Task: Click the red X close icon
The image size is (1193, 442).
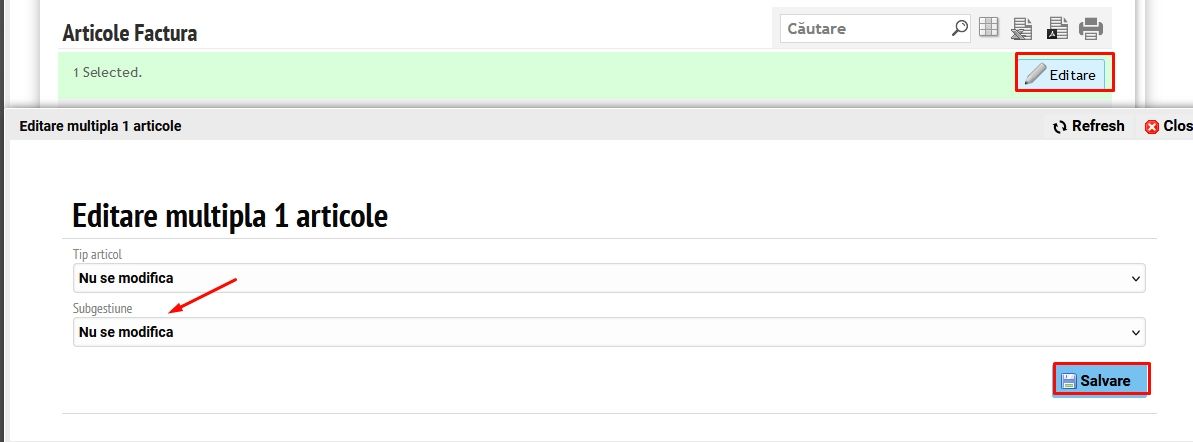Action: coord(1151,127)
